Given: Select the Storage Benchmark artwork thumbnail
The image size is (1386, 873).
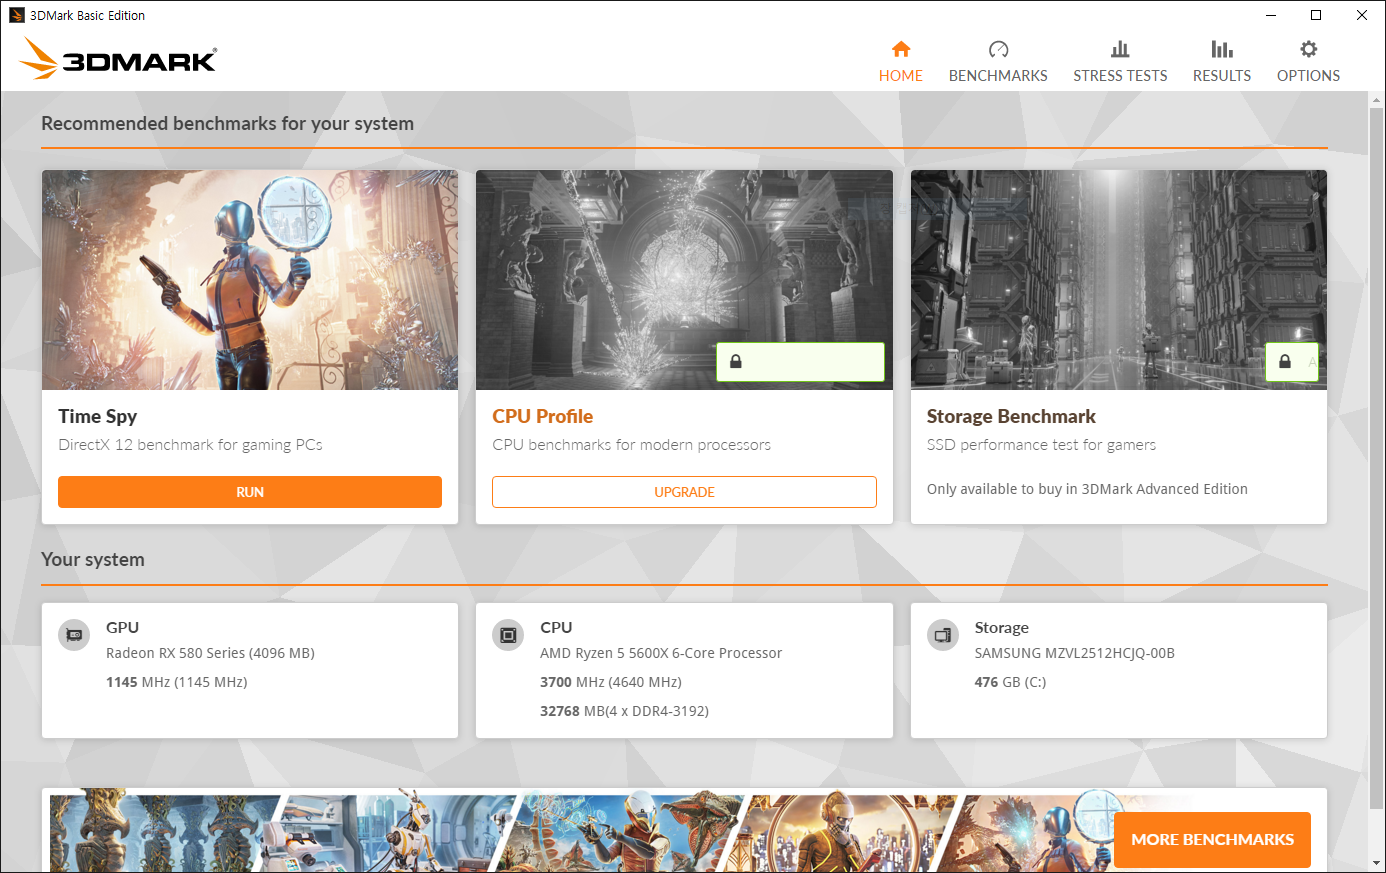Looking at the screenshot, I should [x=1119, y=280].
